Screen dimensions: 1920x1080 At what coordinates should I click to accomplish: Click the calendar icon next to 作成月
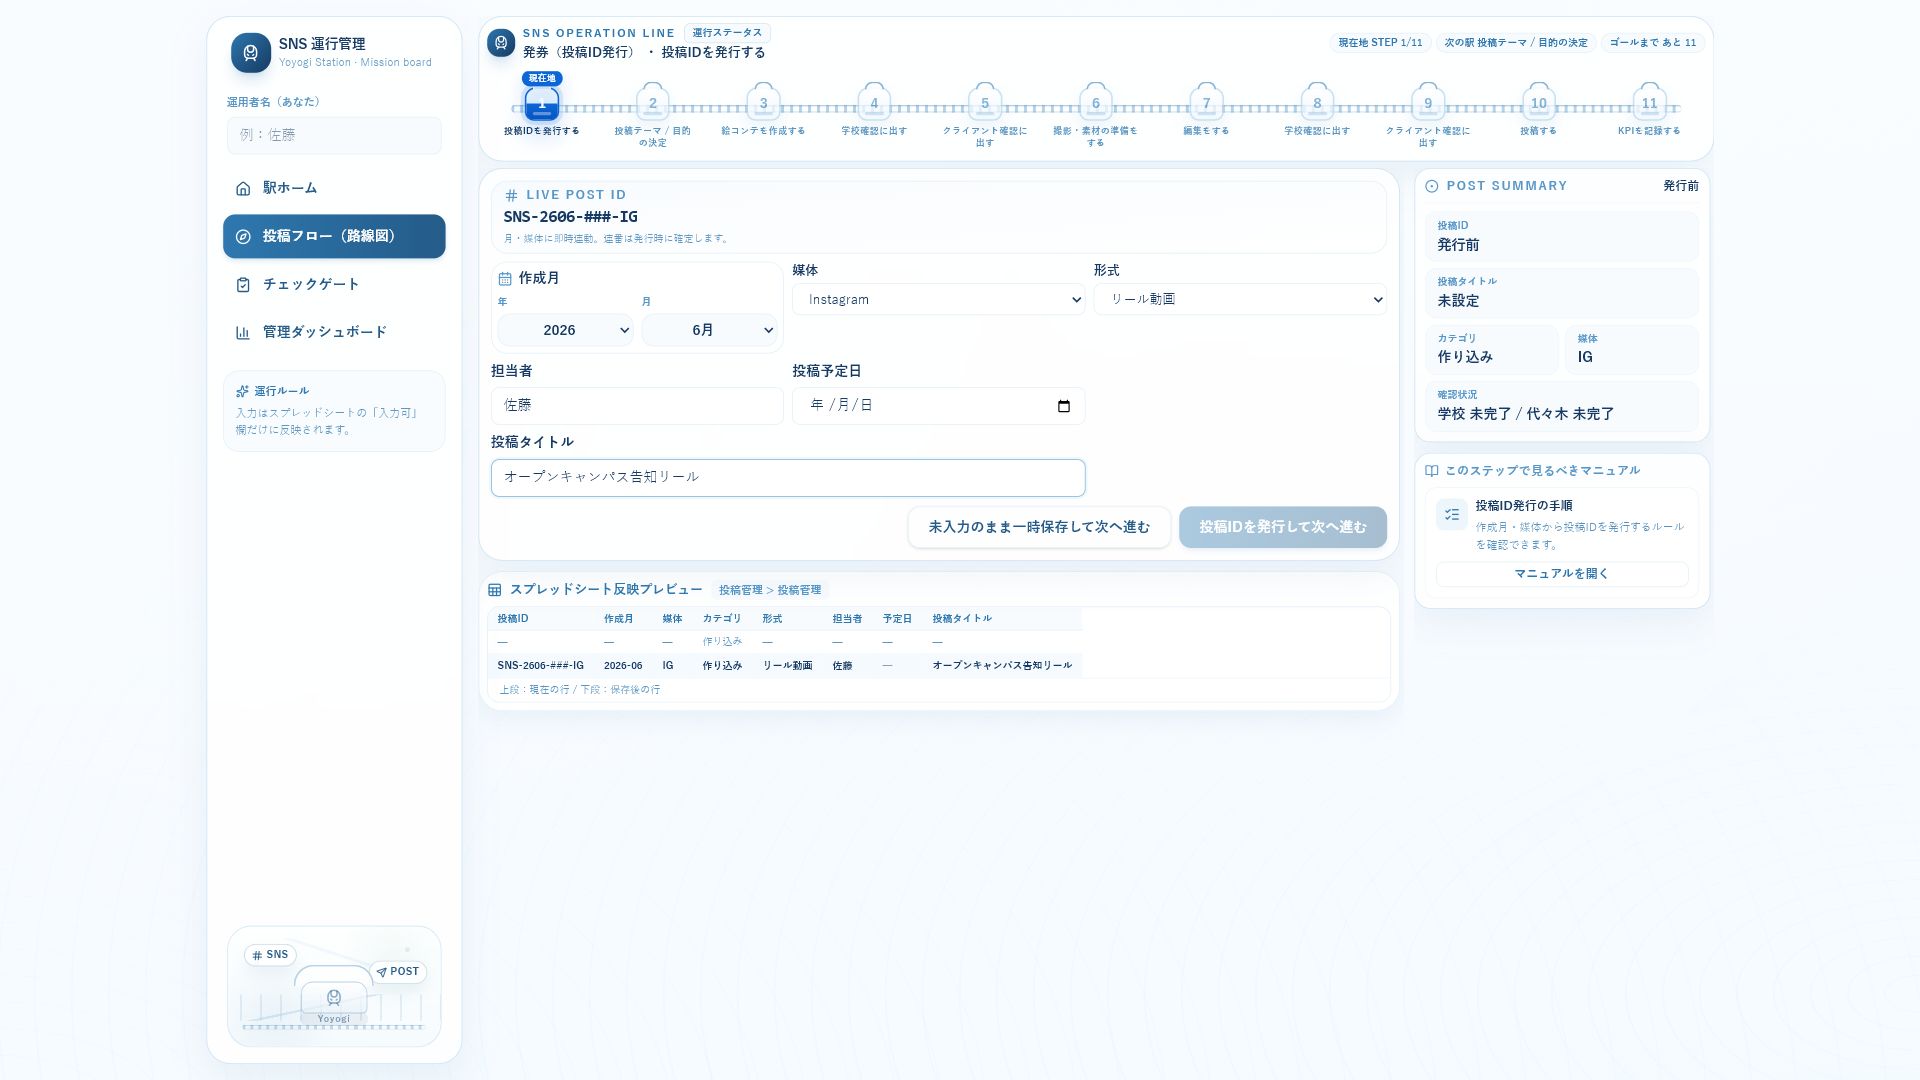point(505,278)
